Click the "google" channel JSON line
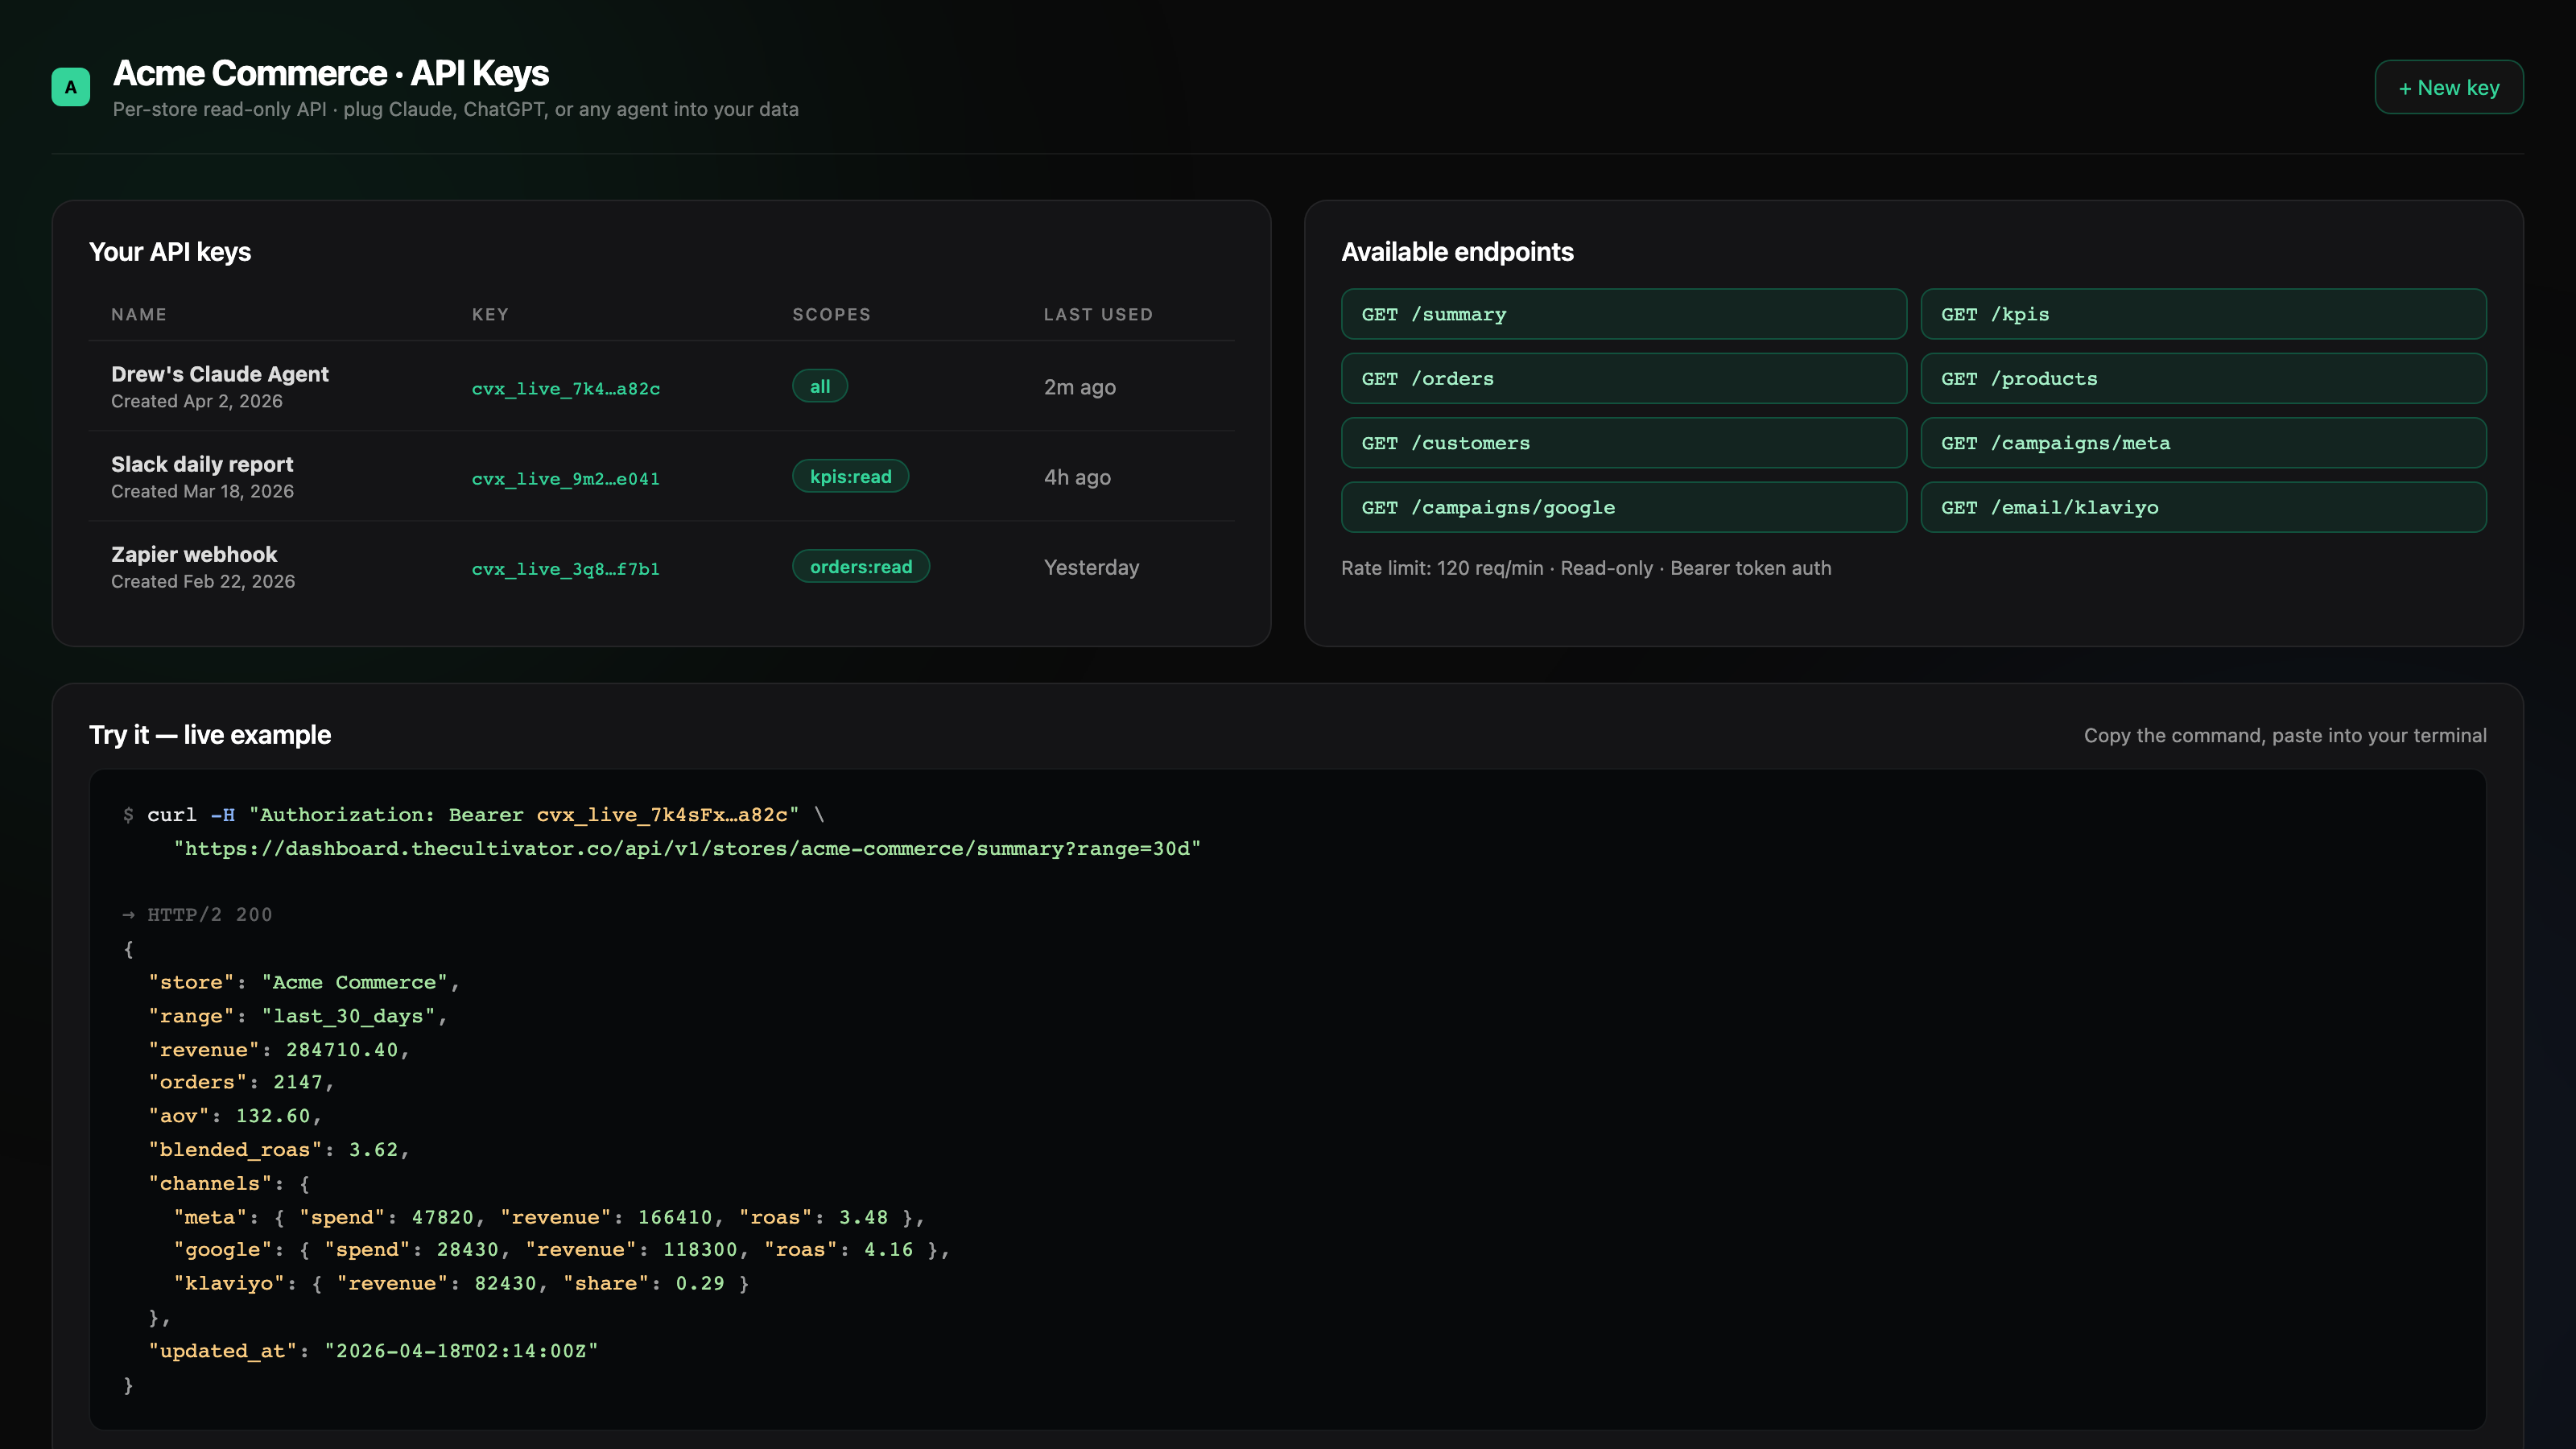 tap(561, 1249)
